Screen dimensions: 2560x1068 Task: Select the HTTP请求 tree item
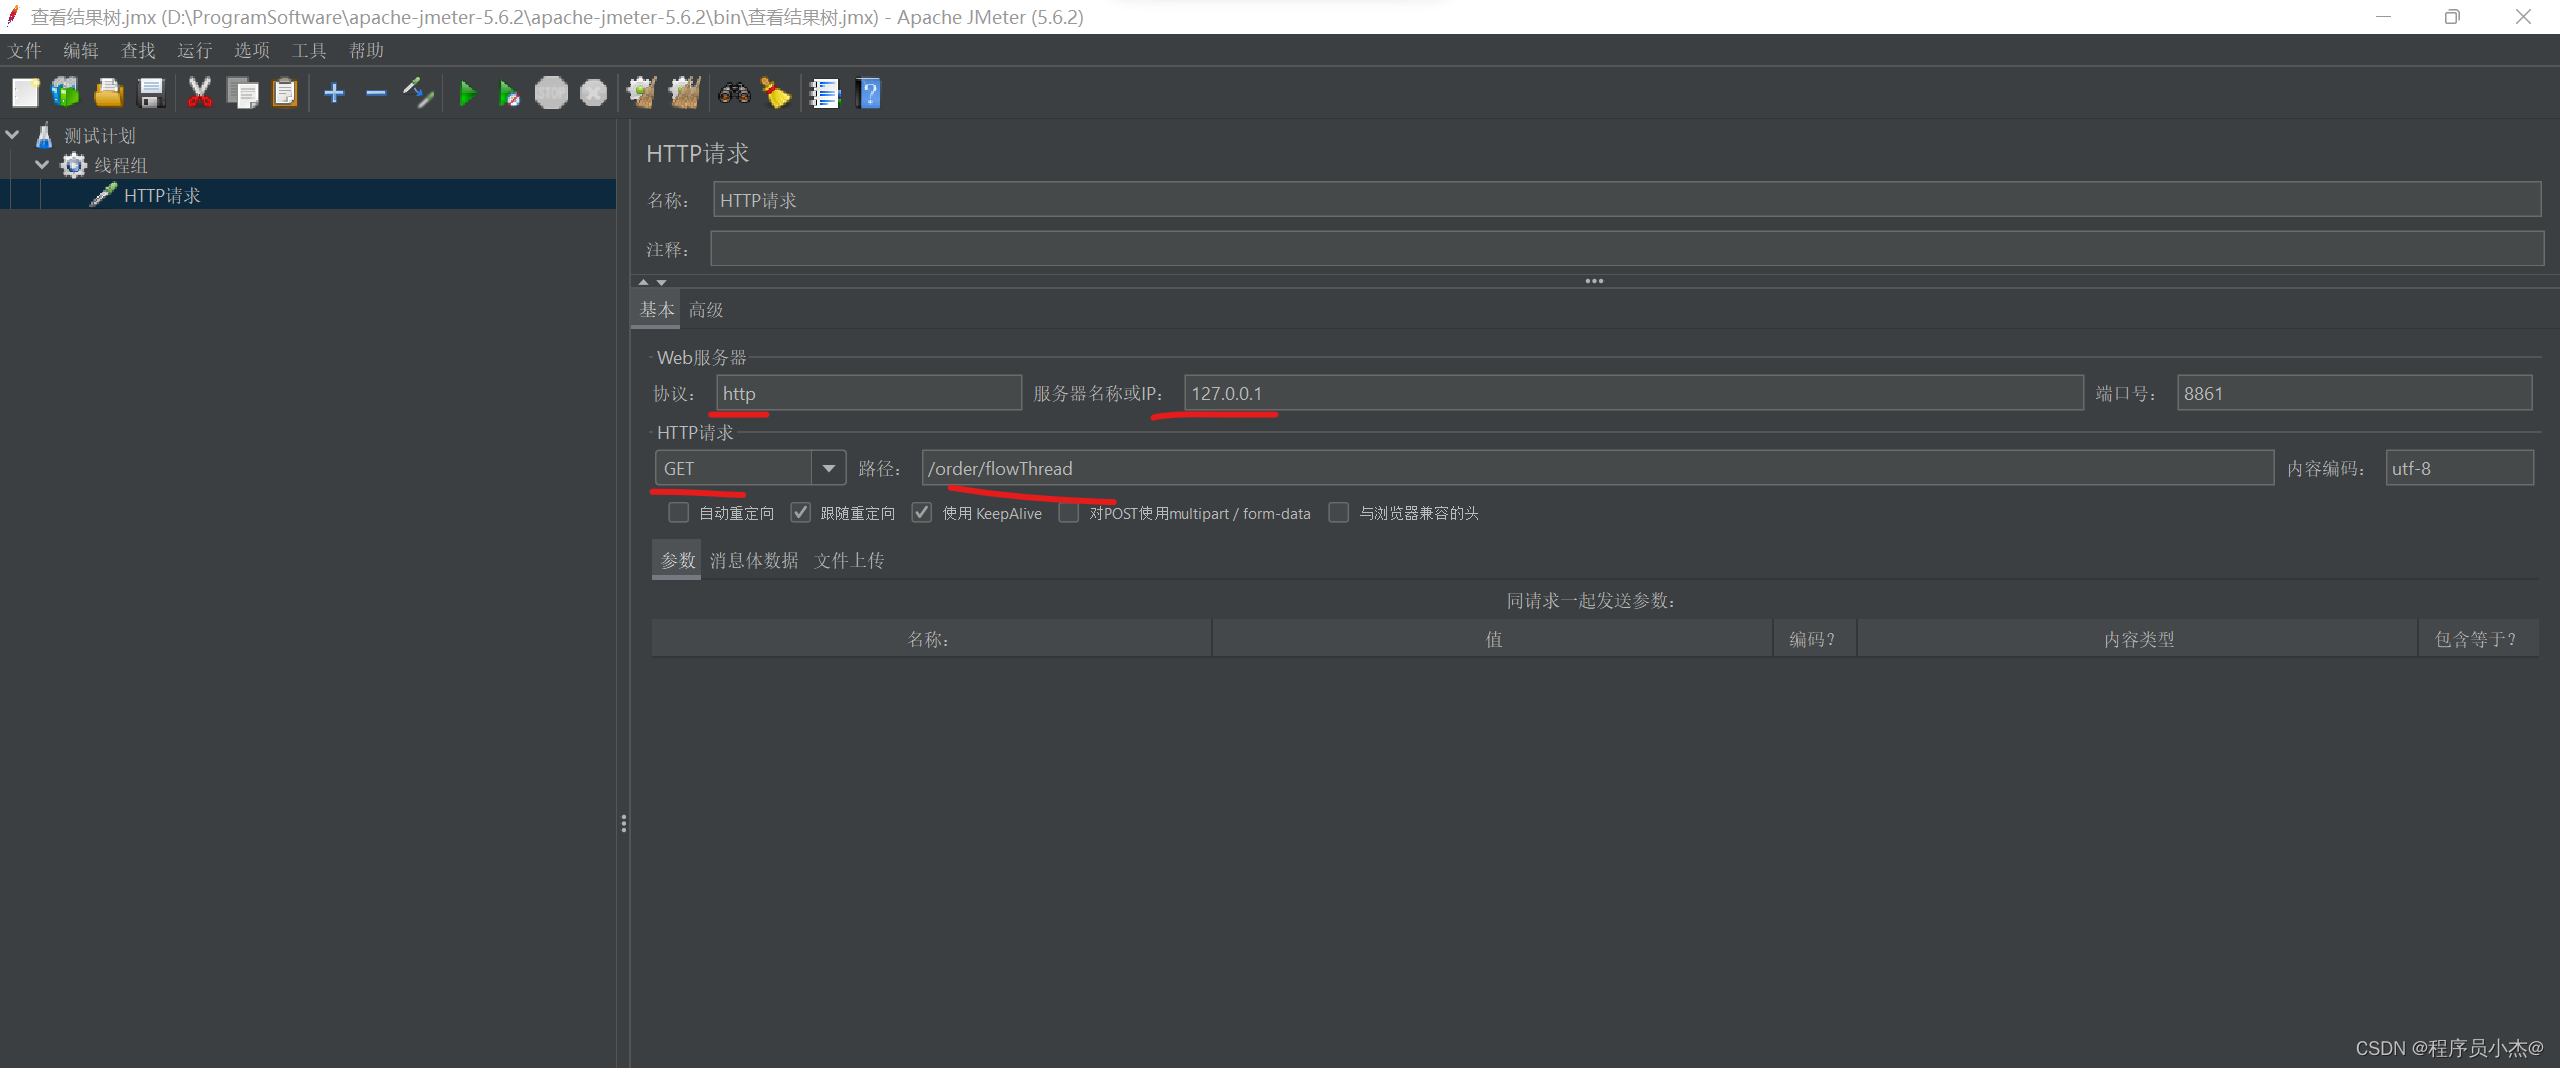[162, 195]
